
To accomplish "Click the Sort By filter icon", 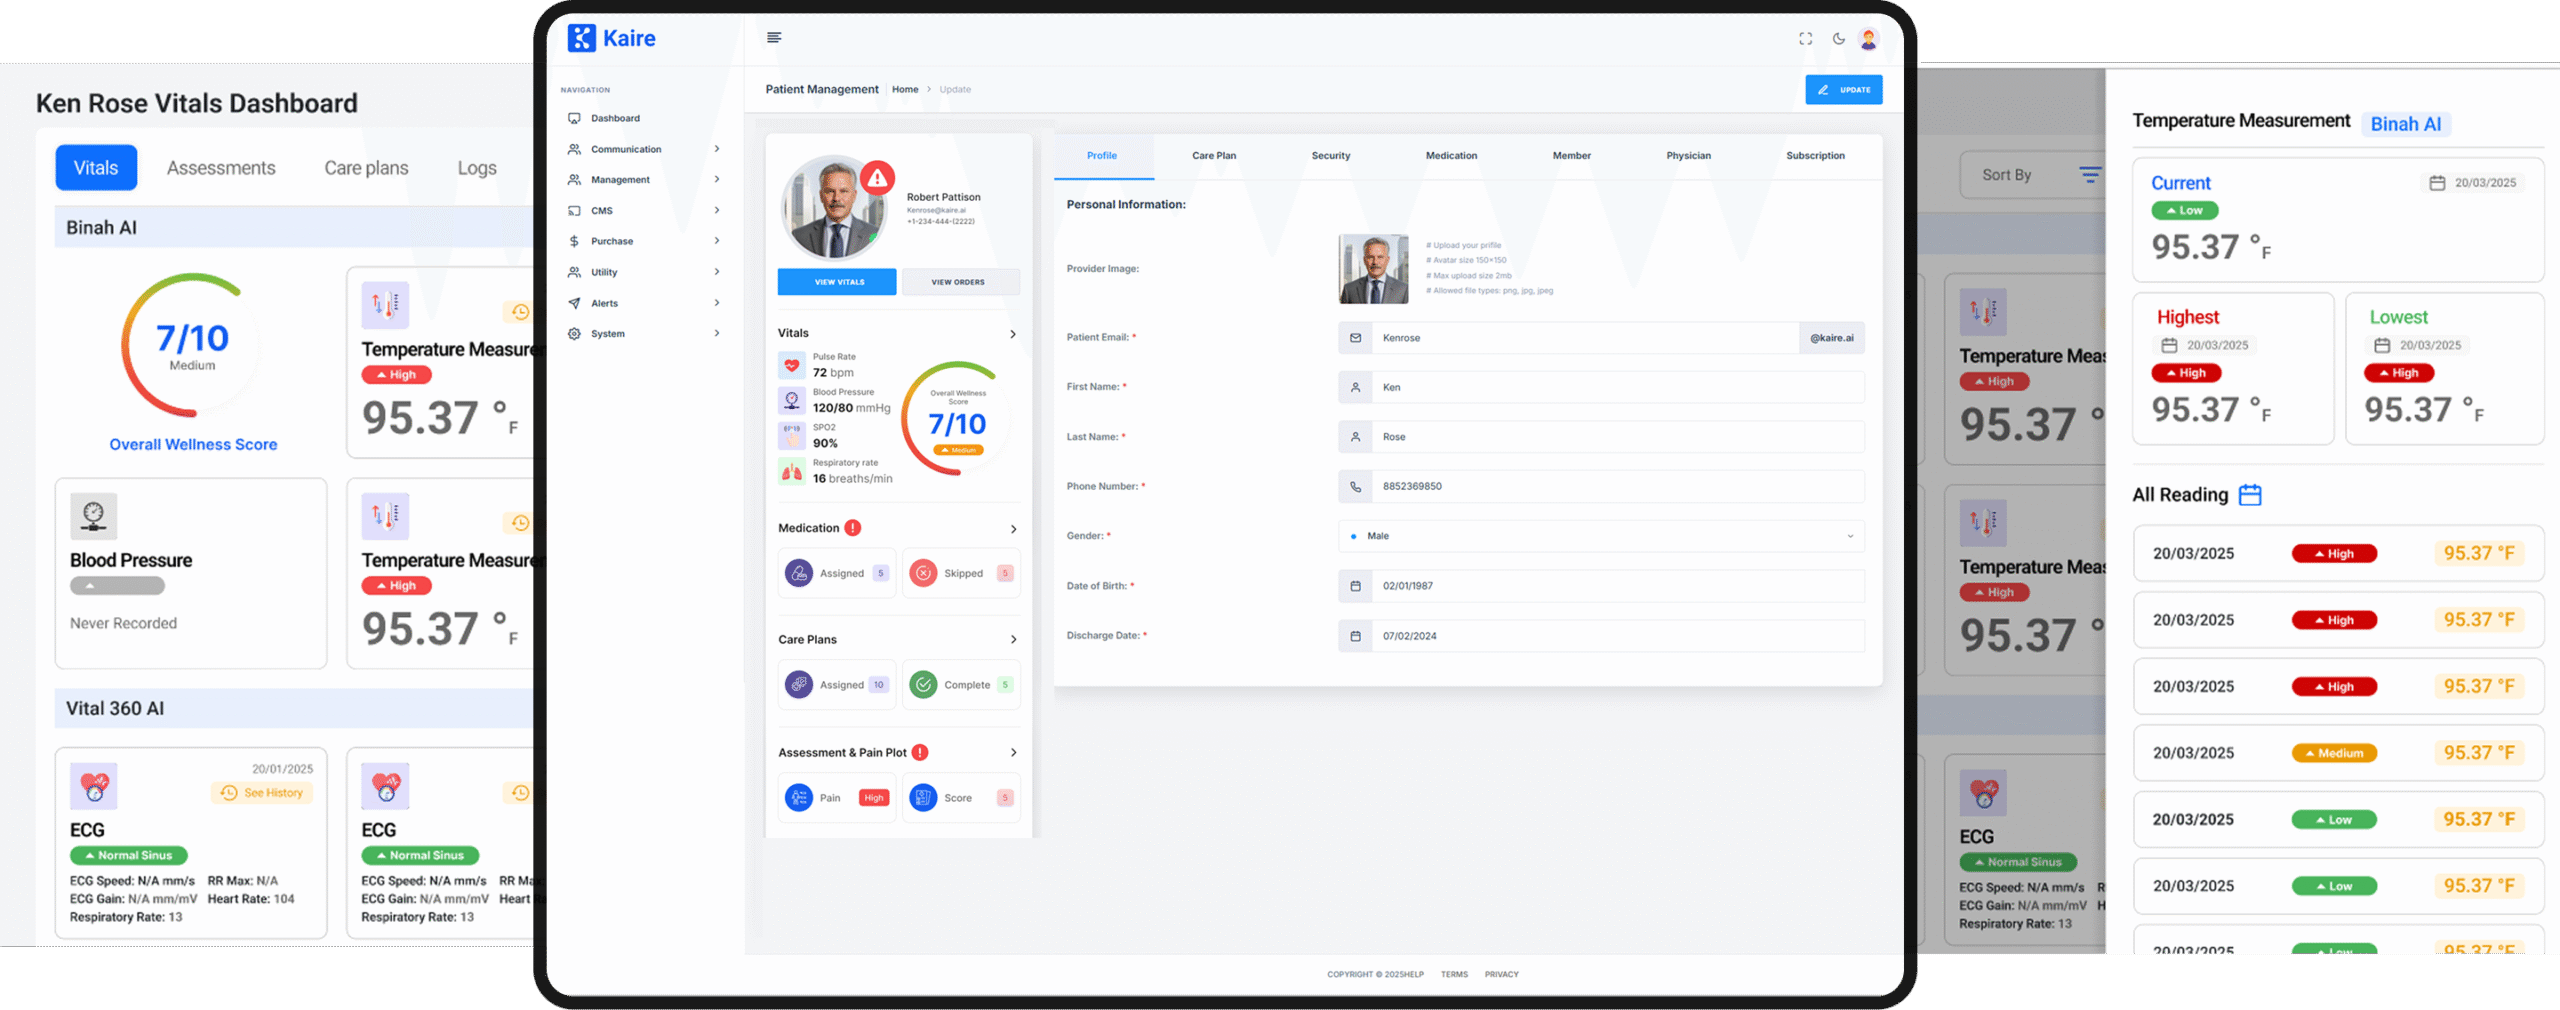I will 2089,175.
